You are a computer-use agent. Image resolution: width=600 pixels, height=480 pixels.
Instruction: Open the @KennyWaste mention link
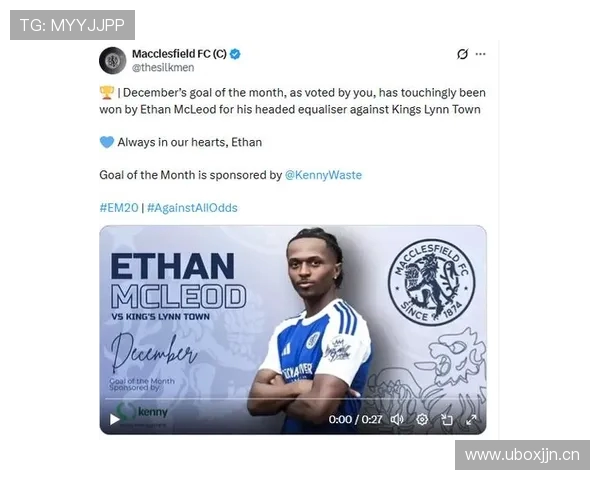(323, 175)
